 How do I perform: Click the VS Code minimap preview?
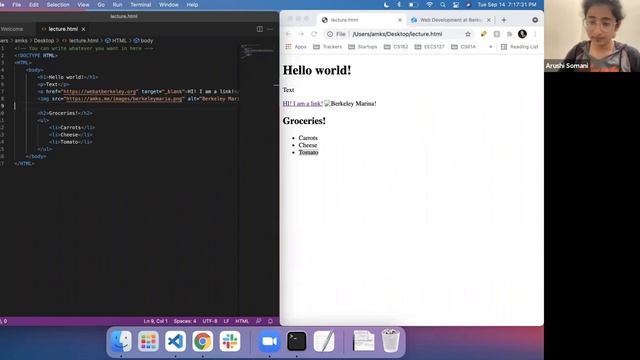click(257, 51)
